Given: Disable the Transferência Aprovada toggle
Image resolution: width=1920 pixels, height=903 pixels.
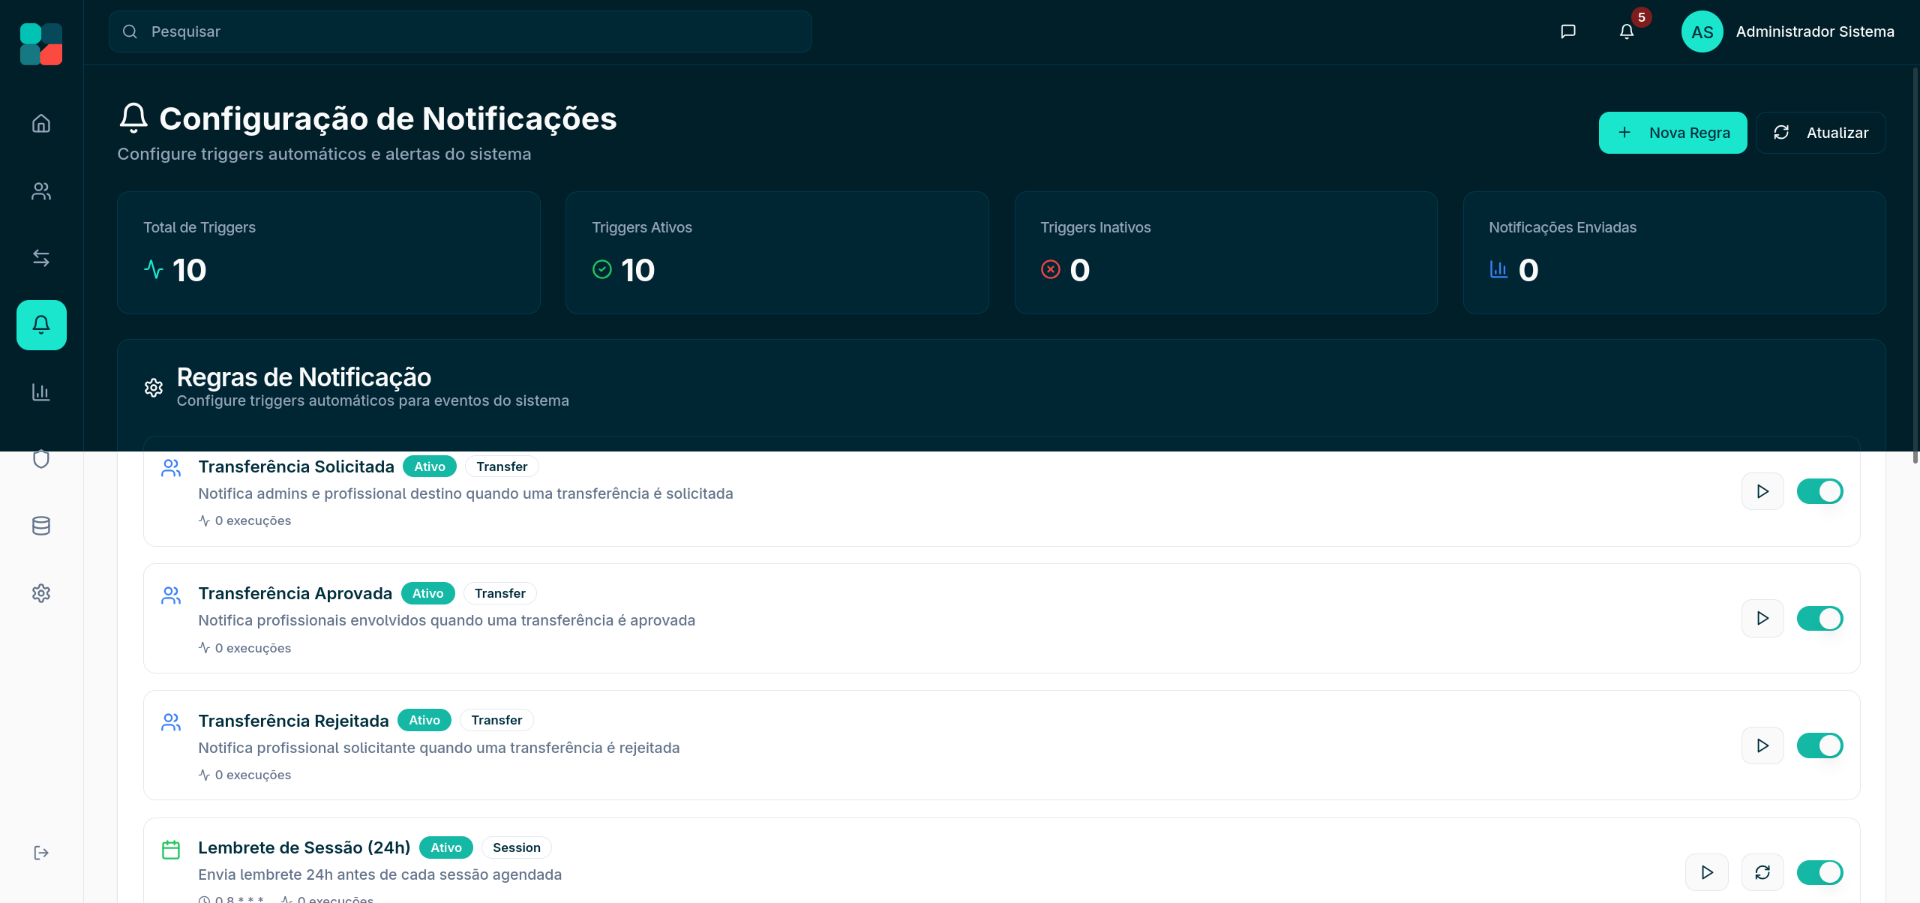Looking at the screenshot, I should pos(1819,619).
